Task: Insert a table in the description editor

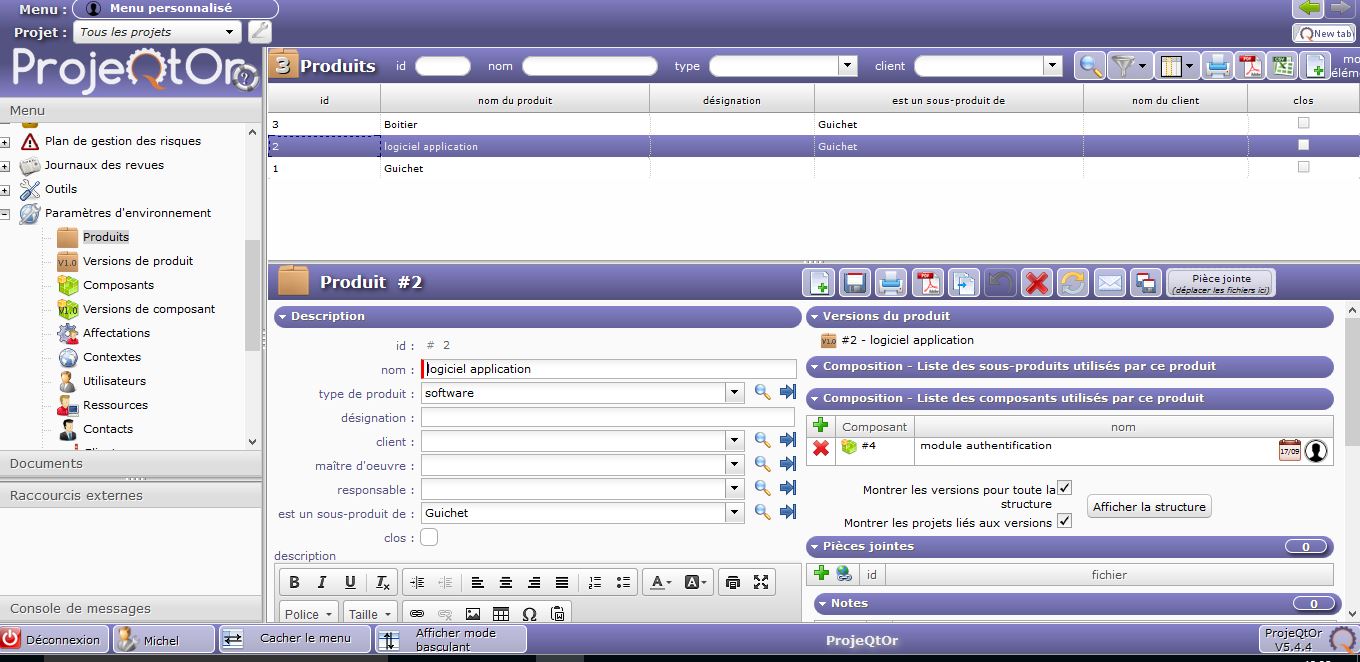Action: pyautogui.click(x=501, y=613)
